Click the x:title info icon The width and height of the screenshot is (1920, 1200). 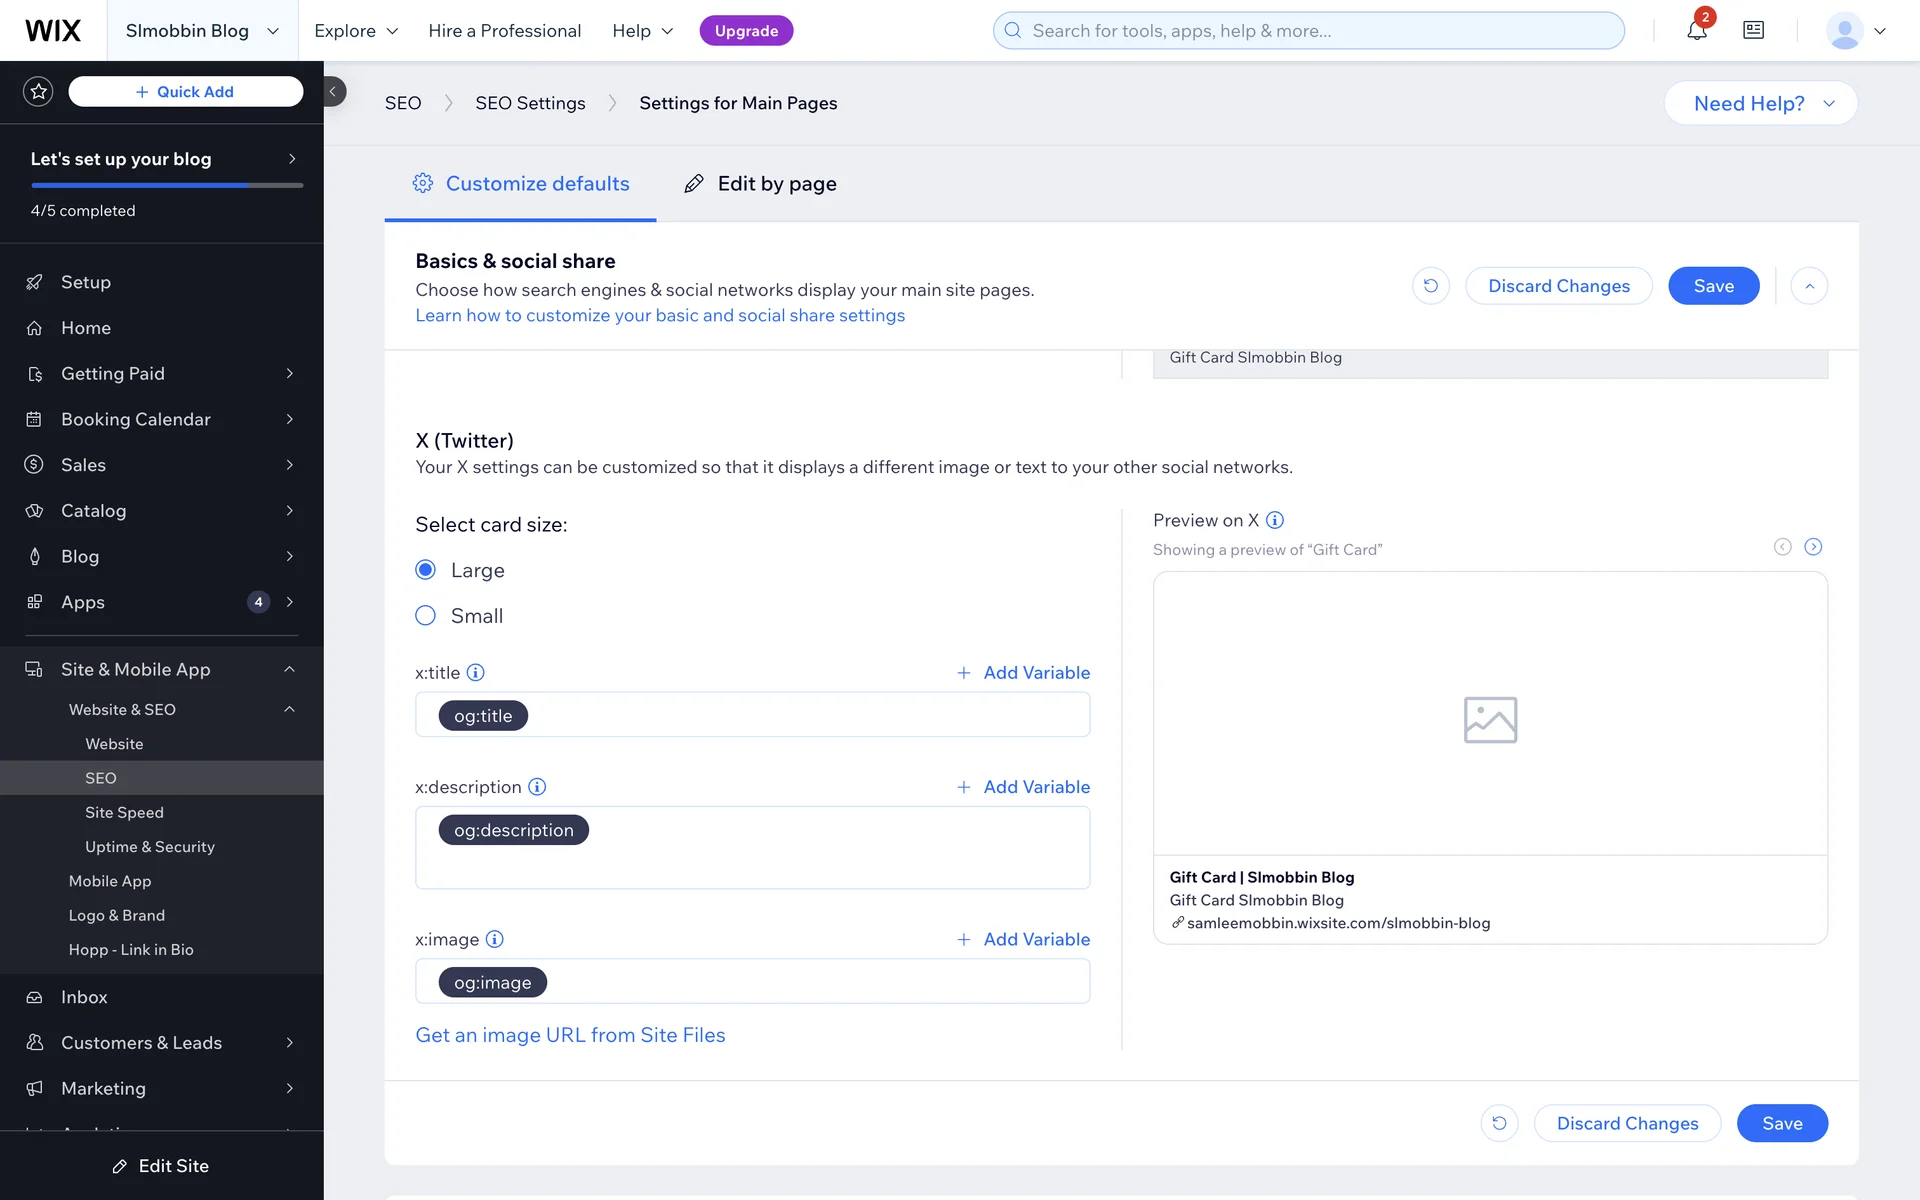[x=476, y=673]
